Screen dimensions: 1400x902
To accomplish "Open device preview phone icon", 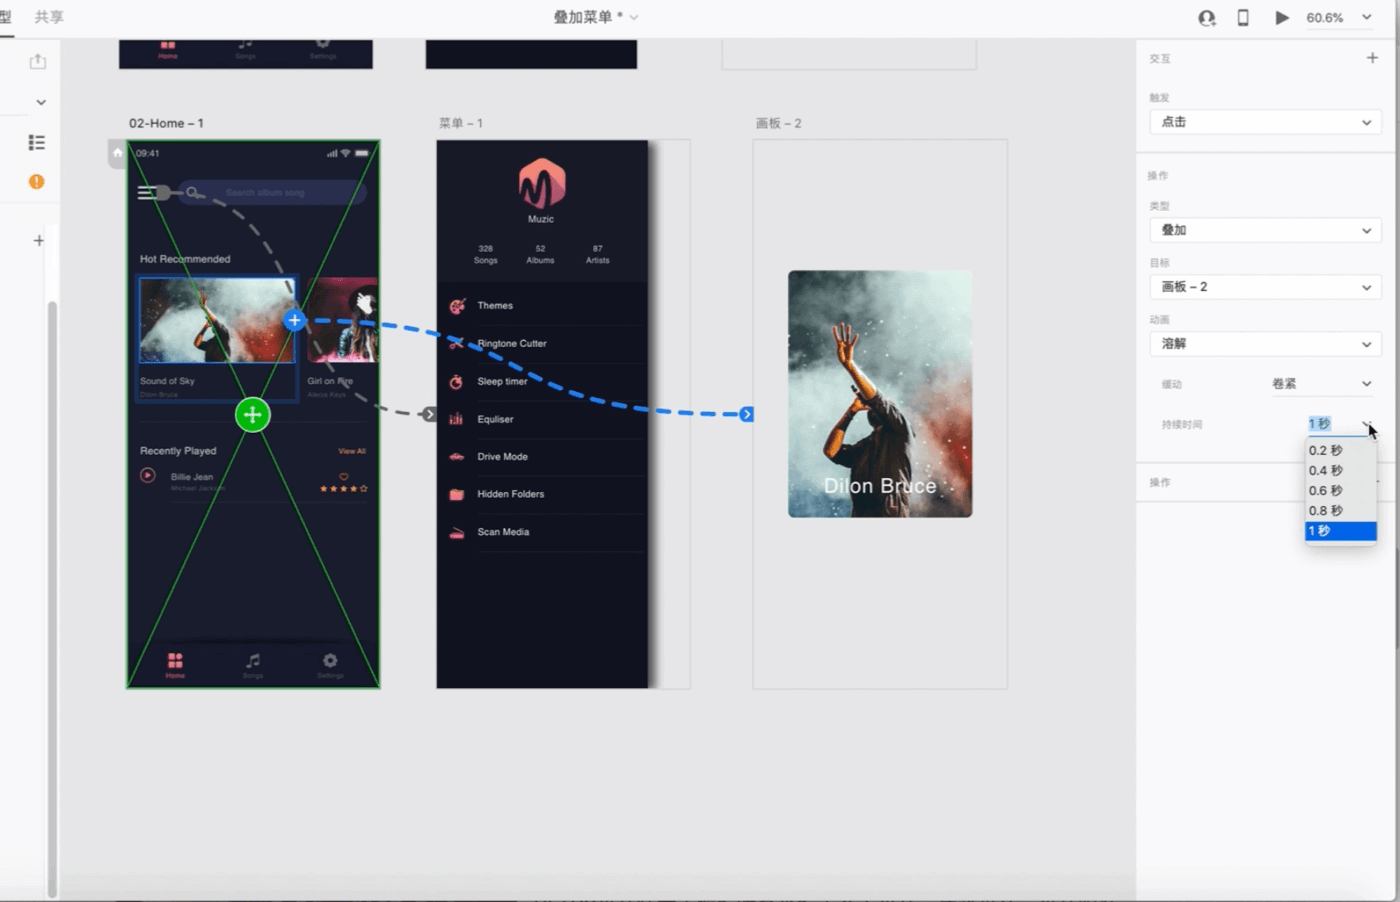I will [1243, 18].
